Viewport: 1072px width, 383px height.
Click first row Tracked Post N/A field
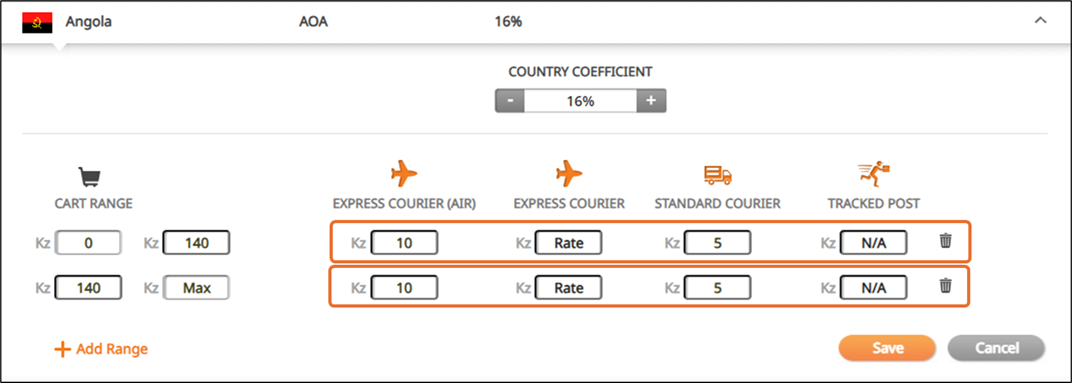pyautogui.click(x=873, y=243)
